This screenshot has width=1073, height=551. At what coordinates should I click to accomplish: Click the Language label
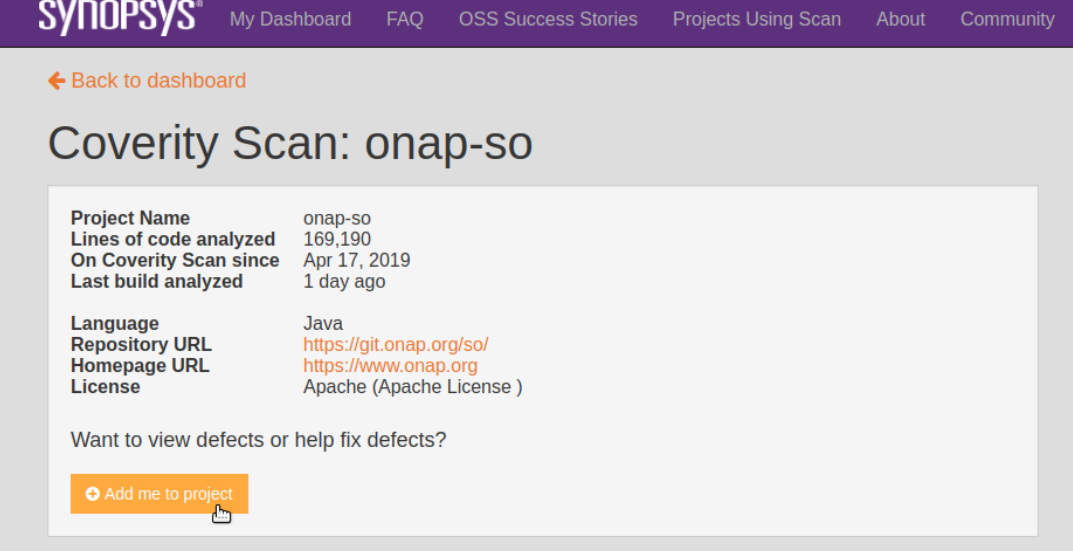pos(114,324)
